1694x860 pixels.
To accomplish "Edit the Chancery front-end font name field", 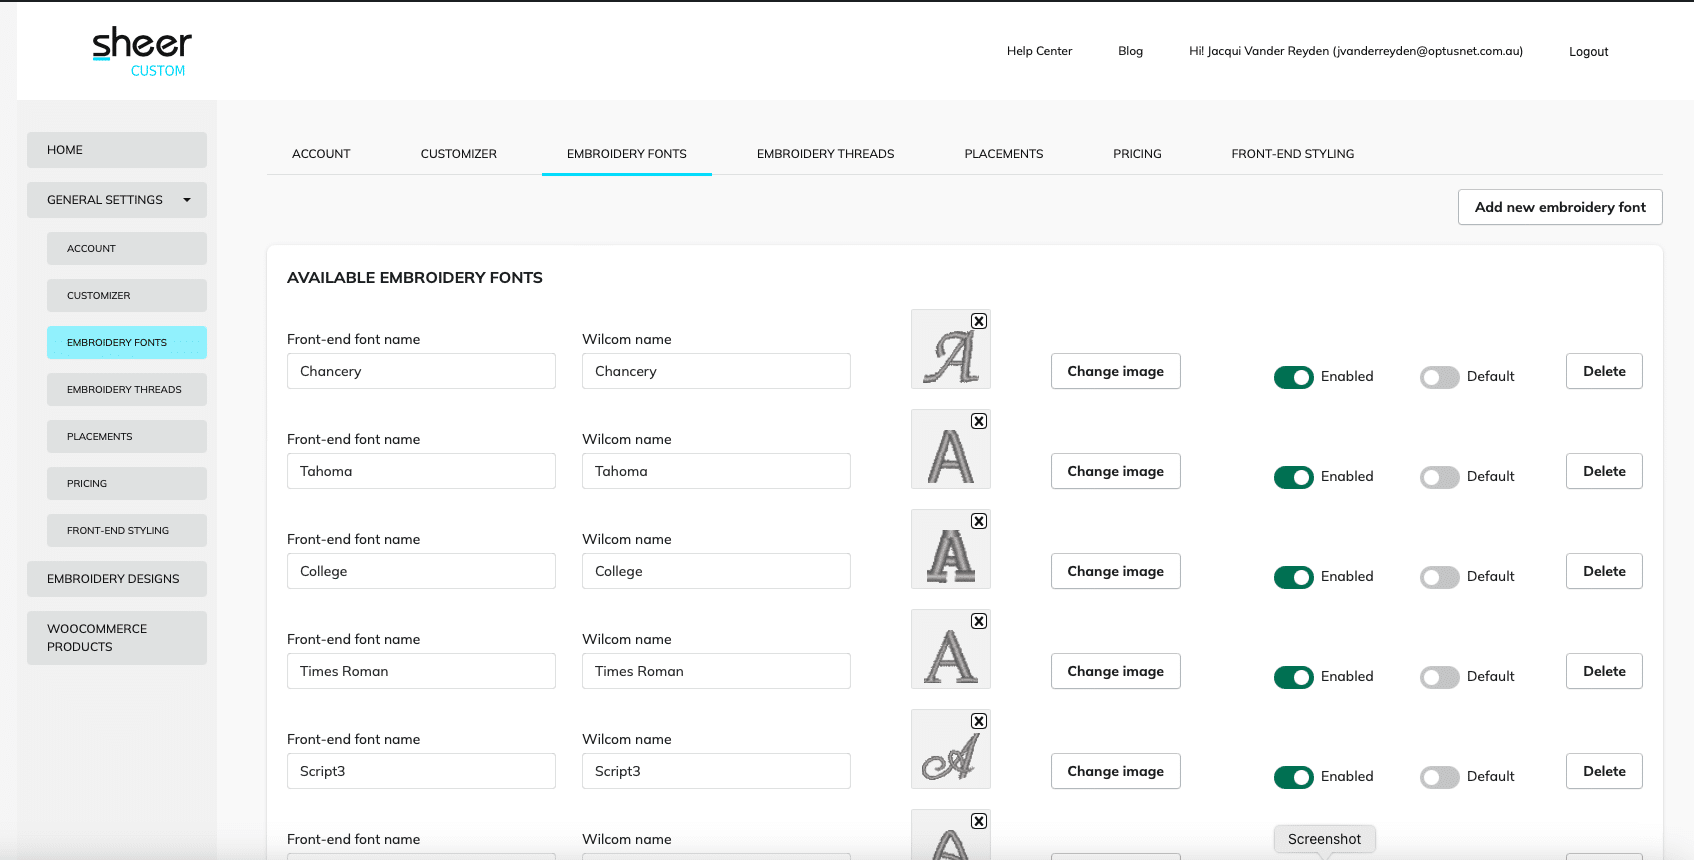I will coord(421,371).
